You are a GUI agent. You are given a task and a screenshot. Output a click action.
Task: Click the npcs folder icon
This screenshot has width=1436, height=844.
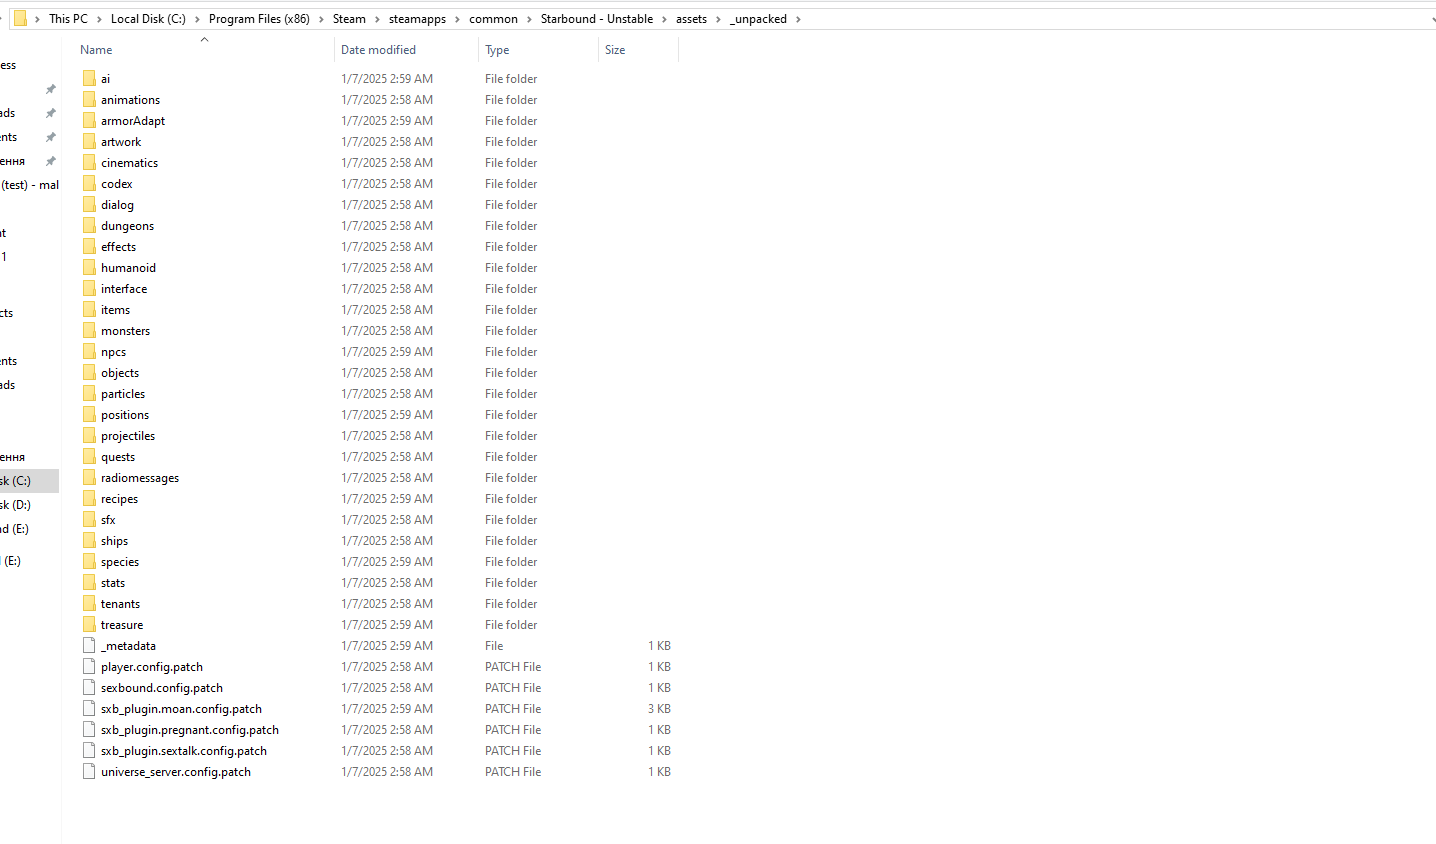[x=89, y=352]
